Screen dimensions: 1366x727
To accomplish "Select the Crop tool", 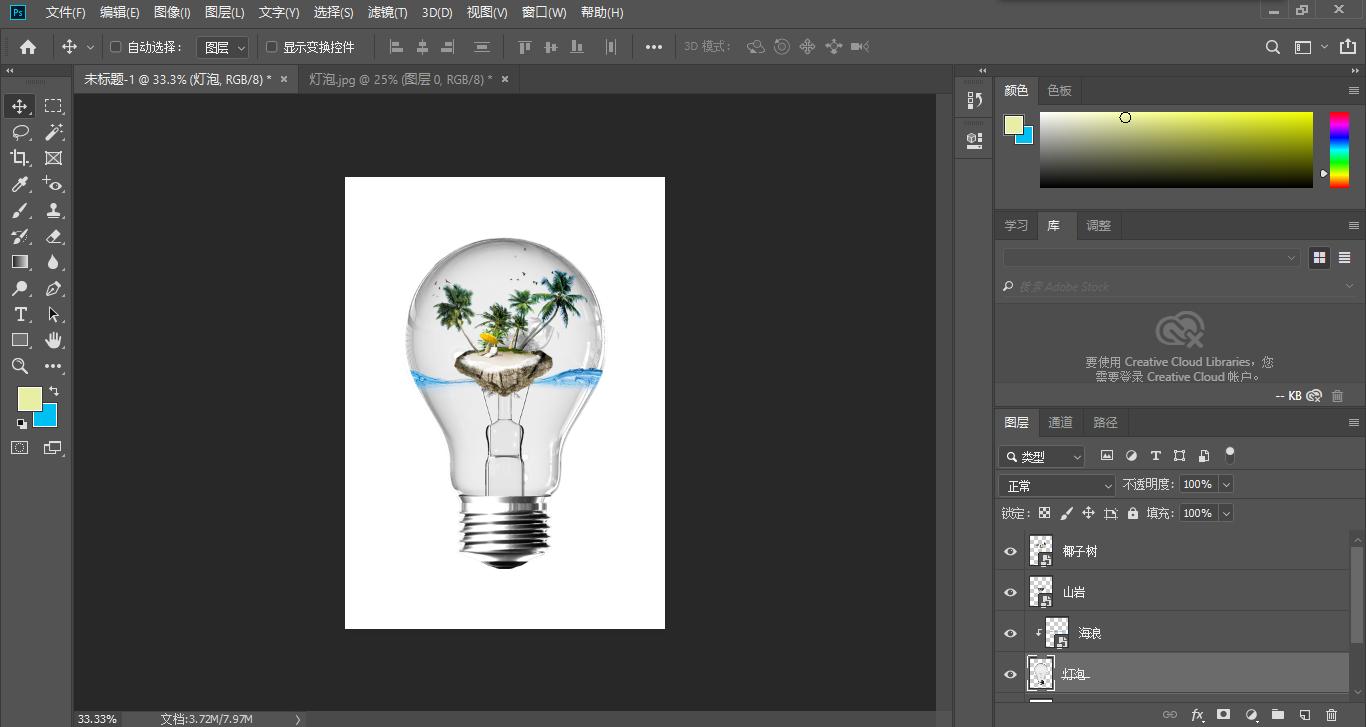I will click(20, 158).
